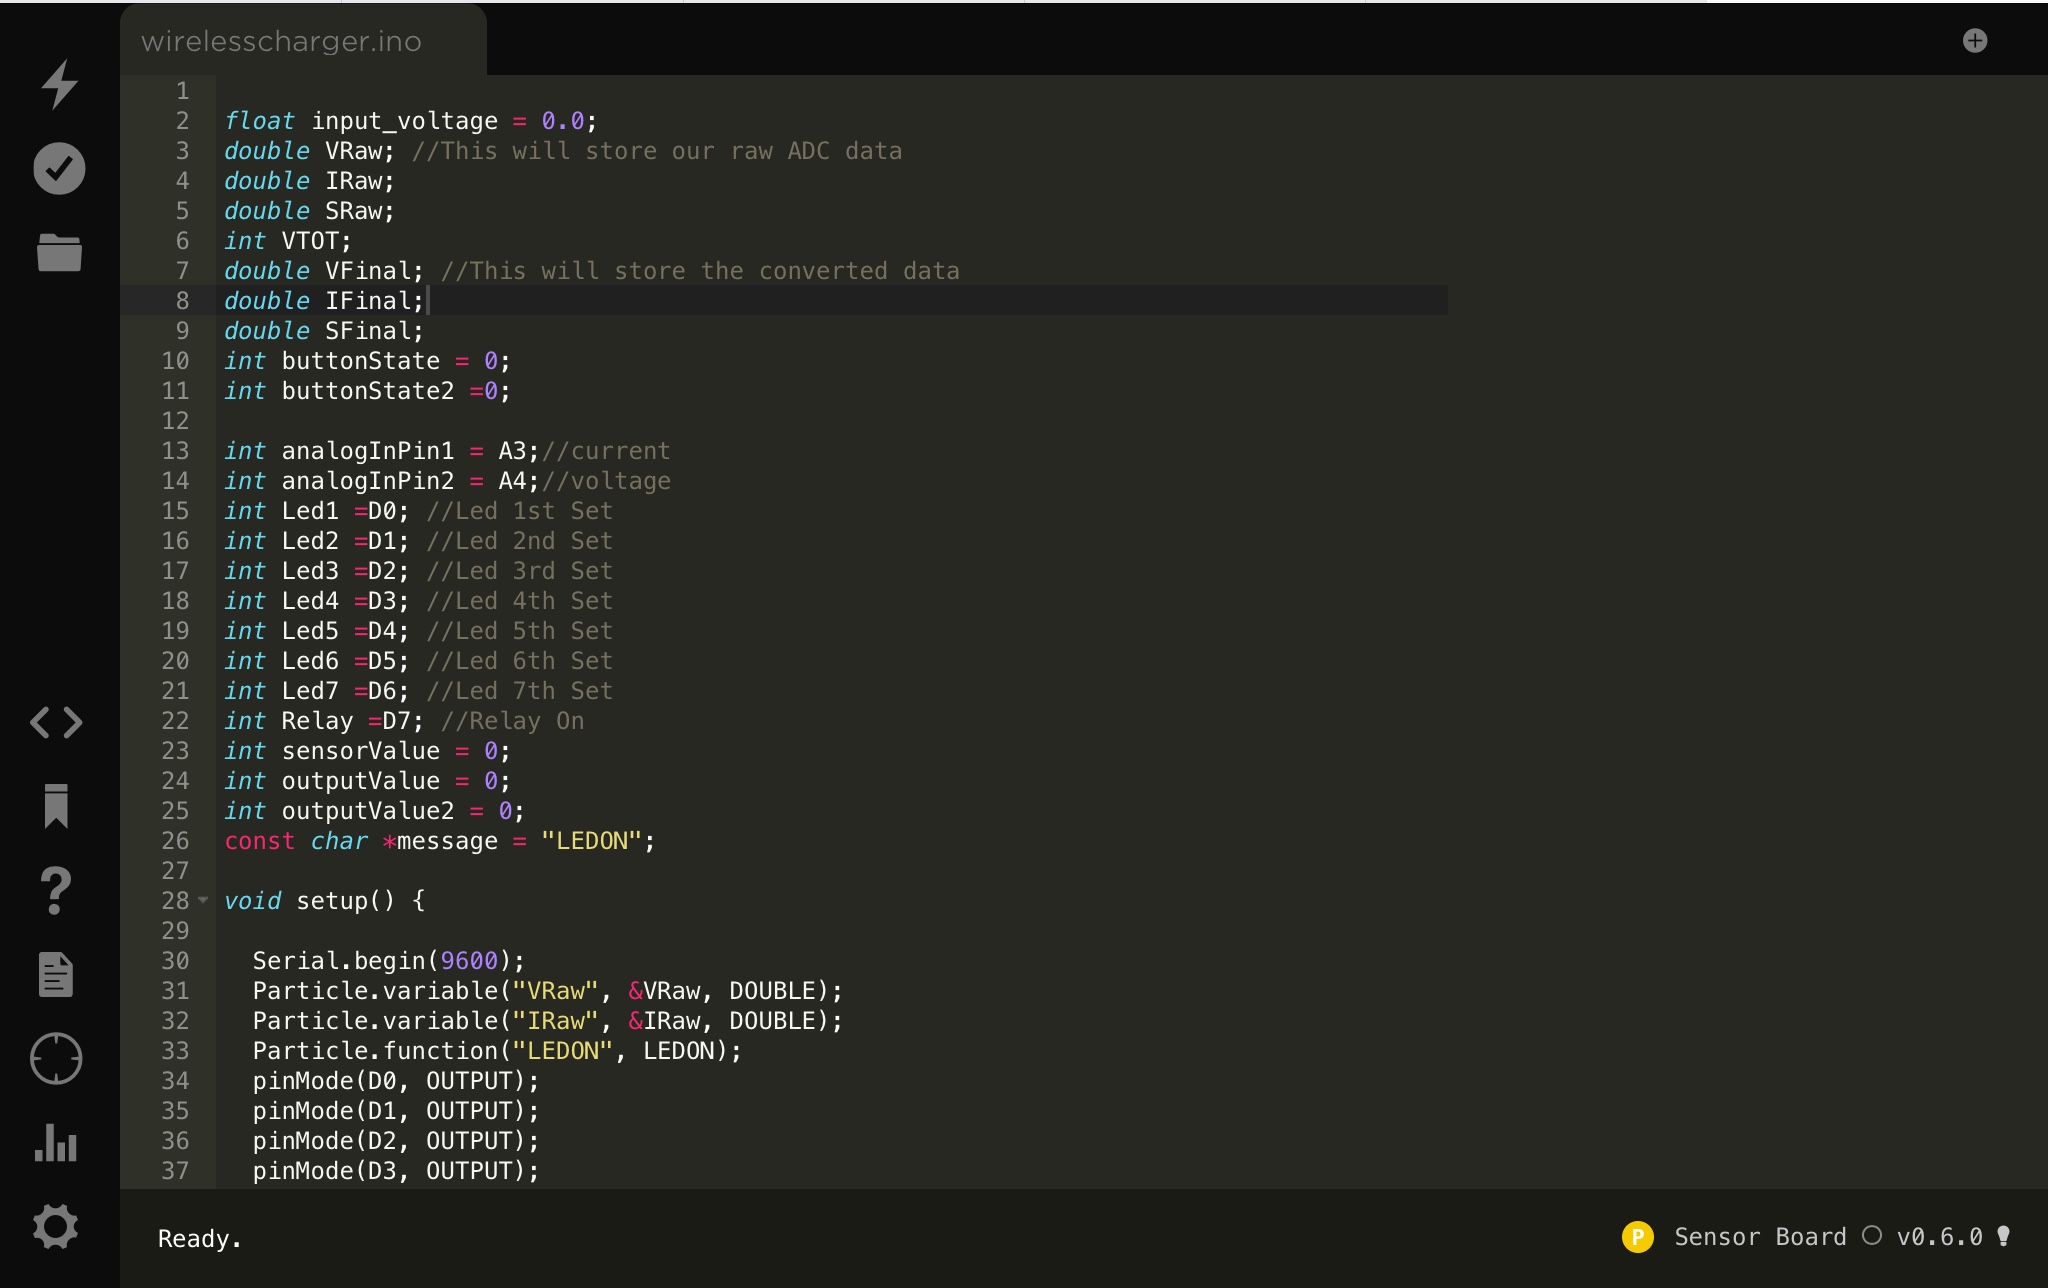Add a new file tab with the plus icon
Screen dimensions: 2048x1288
click(x=1975, y=41)
